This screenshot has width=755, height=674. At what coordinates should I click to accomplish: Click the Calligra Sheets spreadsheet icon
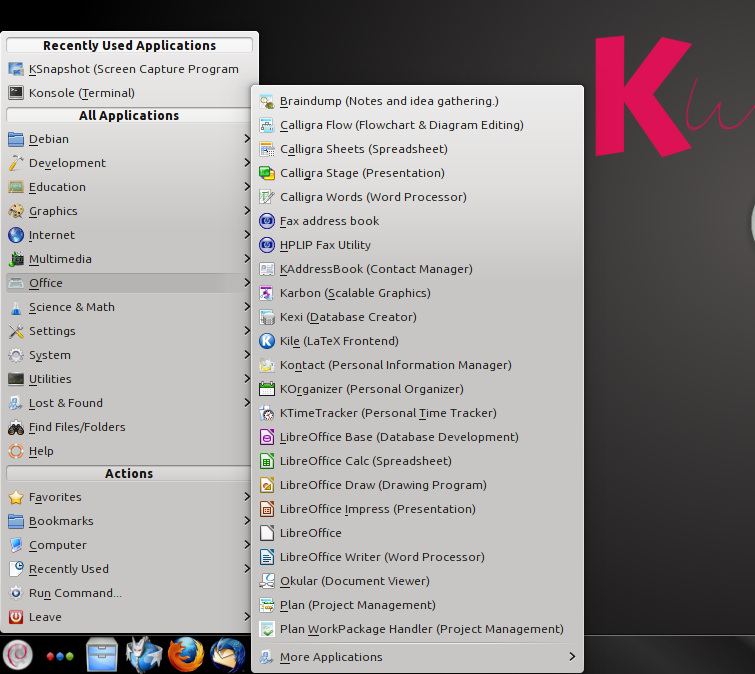coord(267,149)
